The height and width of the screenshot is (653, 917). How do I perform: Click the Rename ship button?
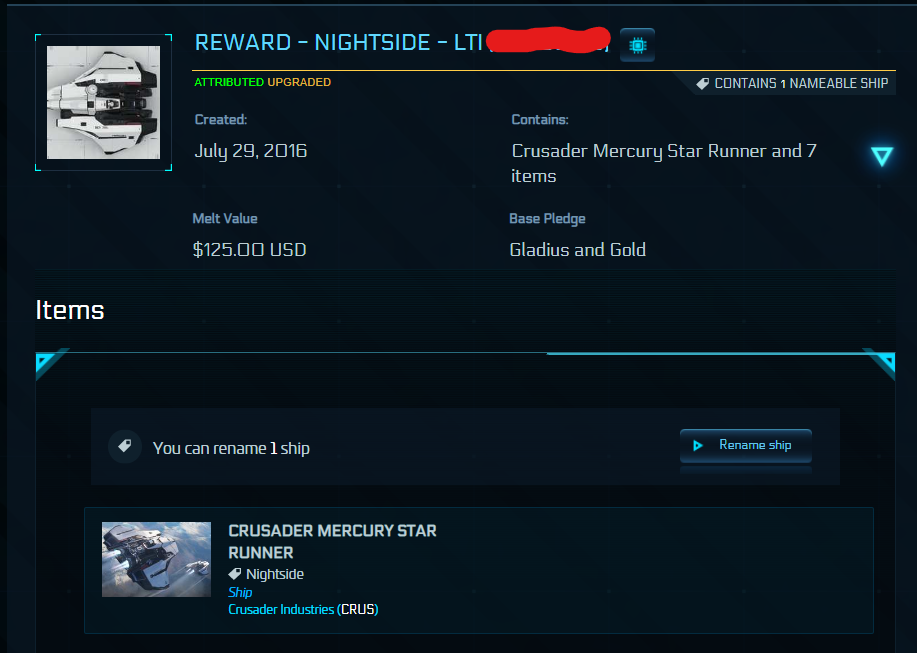(746, 445)
